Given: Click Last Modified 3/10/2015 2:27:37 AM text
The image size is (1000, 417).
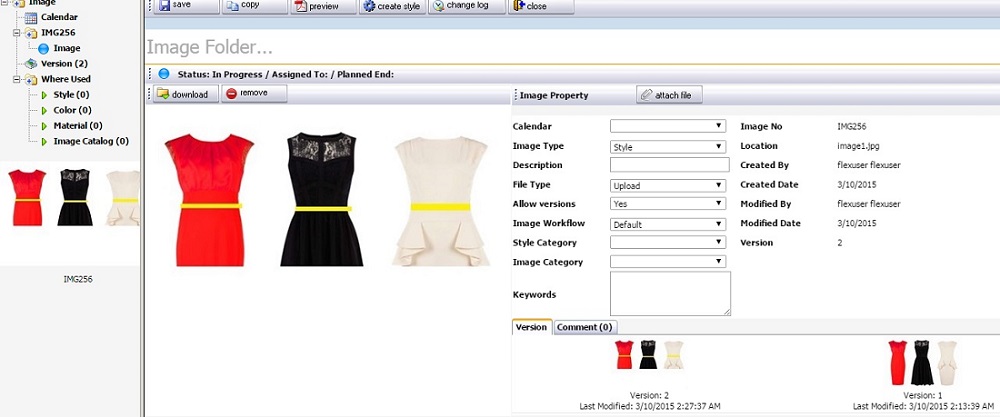Looking at the screenshot, I should point(649,406).
